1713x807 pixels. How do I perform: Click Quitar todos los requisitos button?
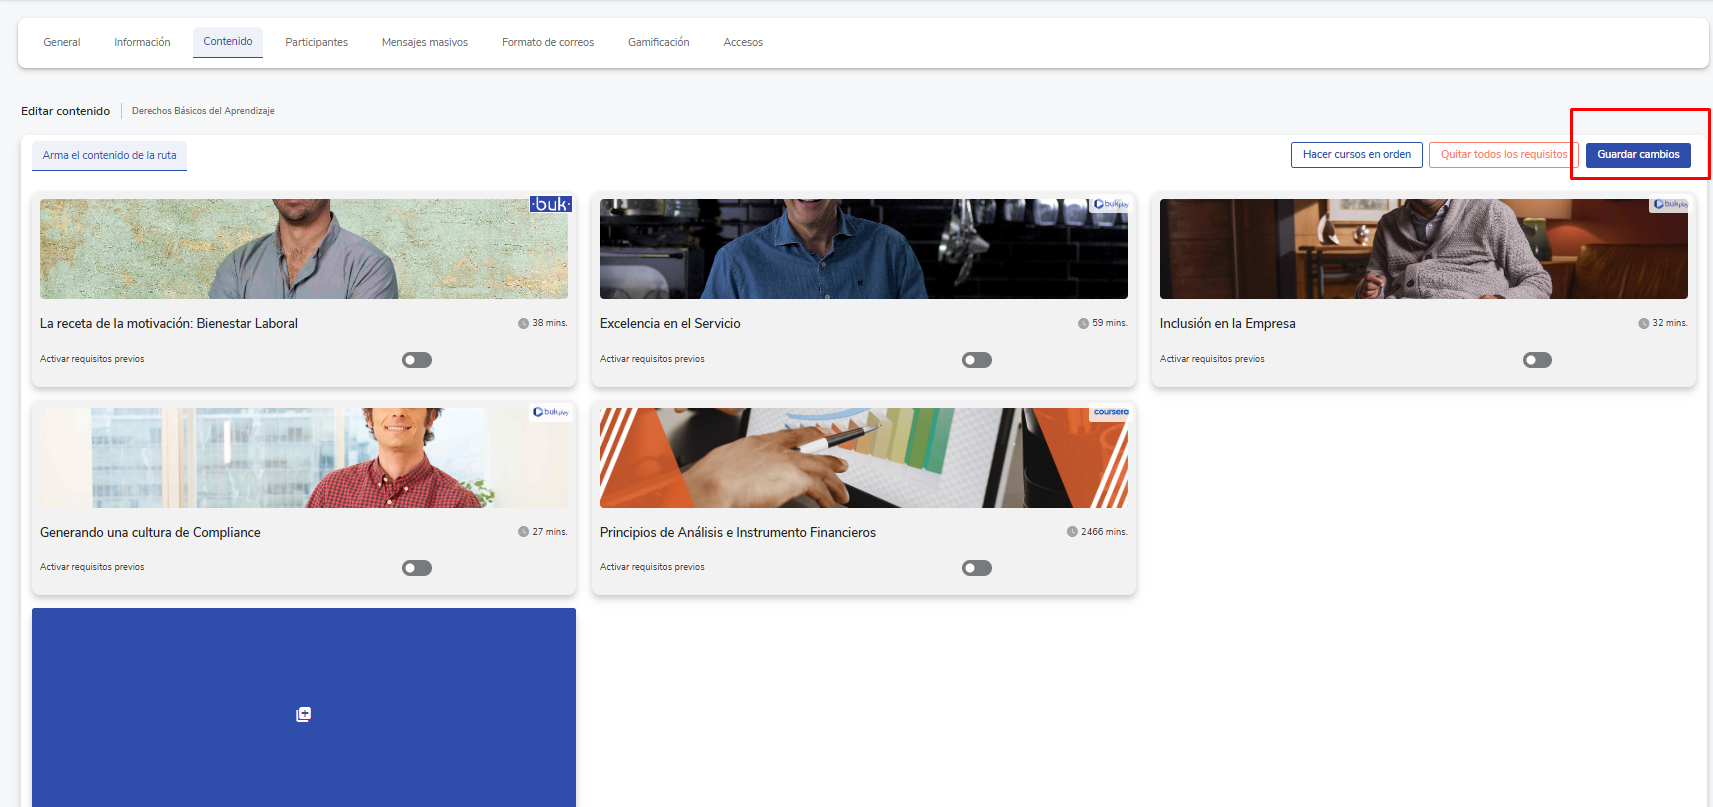pyautogui.click(x=1503, y=155)
